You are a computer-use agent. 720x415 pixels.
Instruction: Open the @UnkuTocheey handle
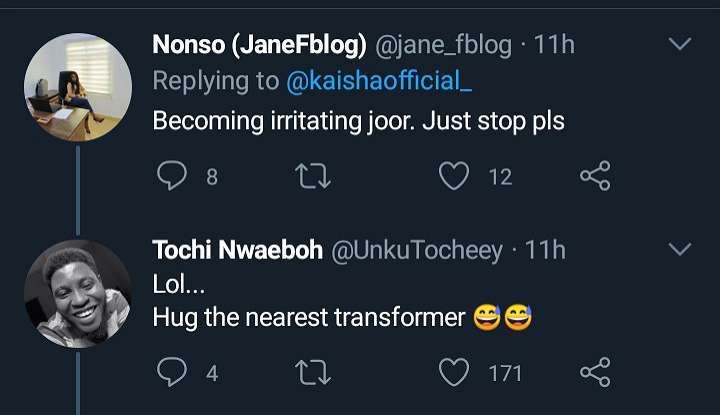tap(417, 250)
